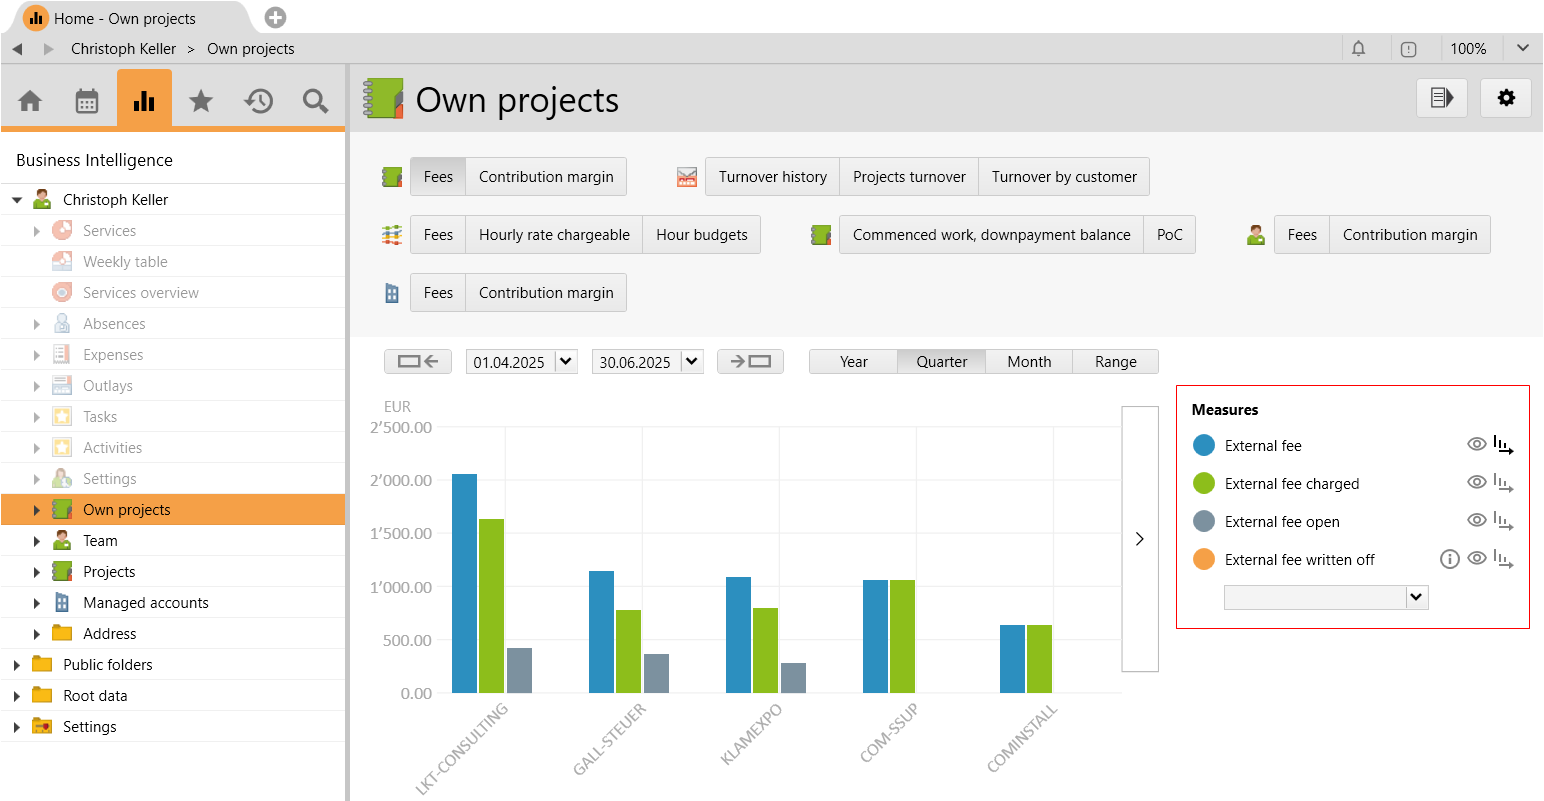
Task: Open the Favorites star icon
Action: pyautogui.click(x=201, y=101)
